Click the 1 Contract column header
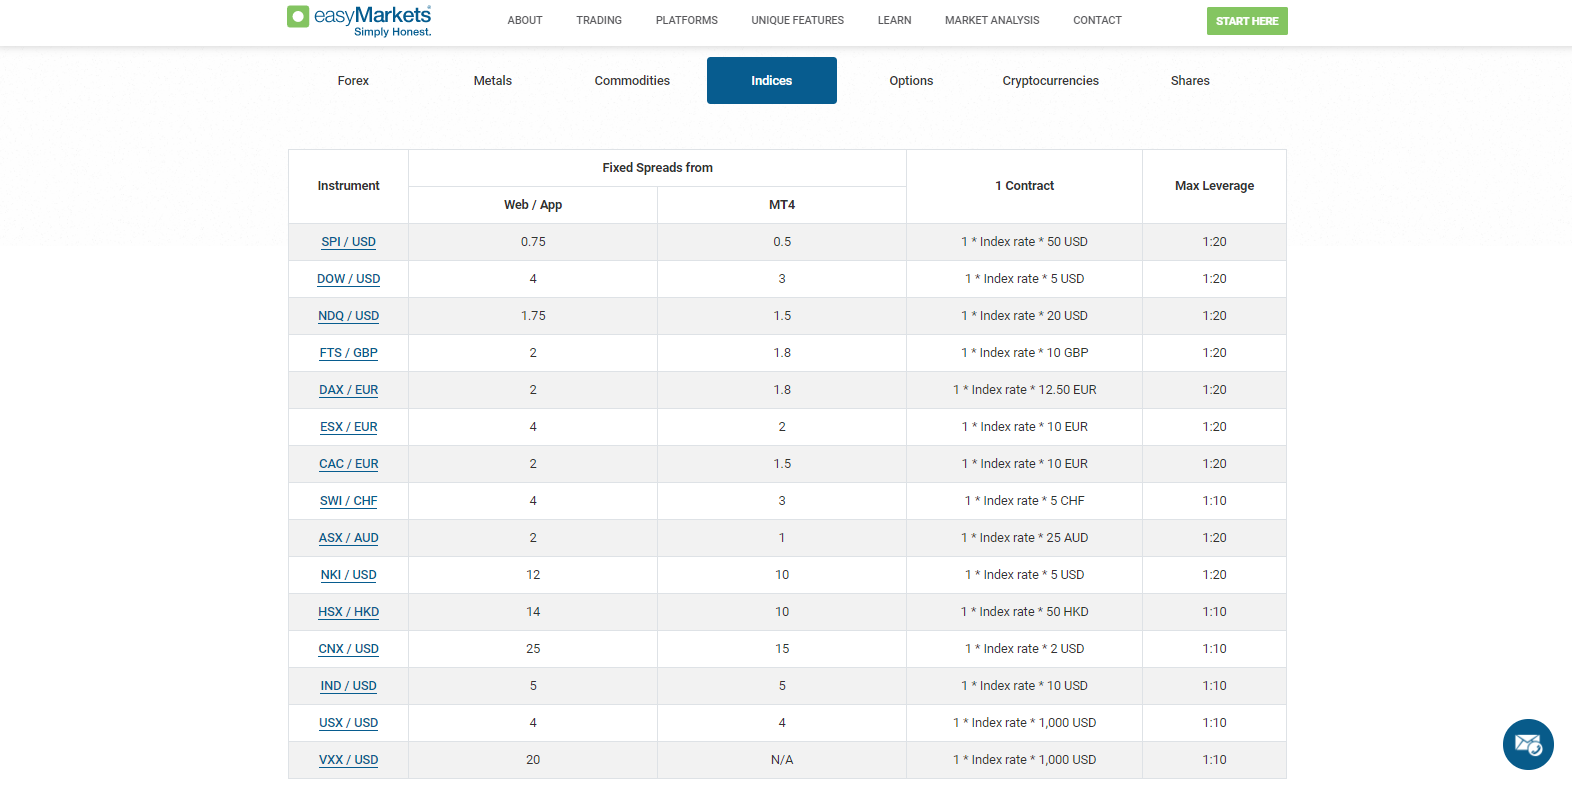Viewport: 1572px width, 789px height. coord(1024,186)
